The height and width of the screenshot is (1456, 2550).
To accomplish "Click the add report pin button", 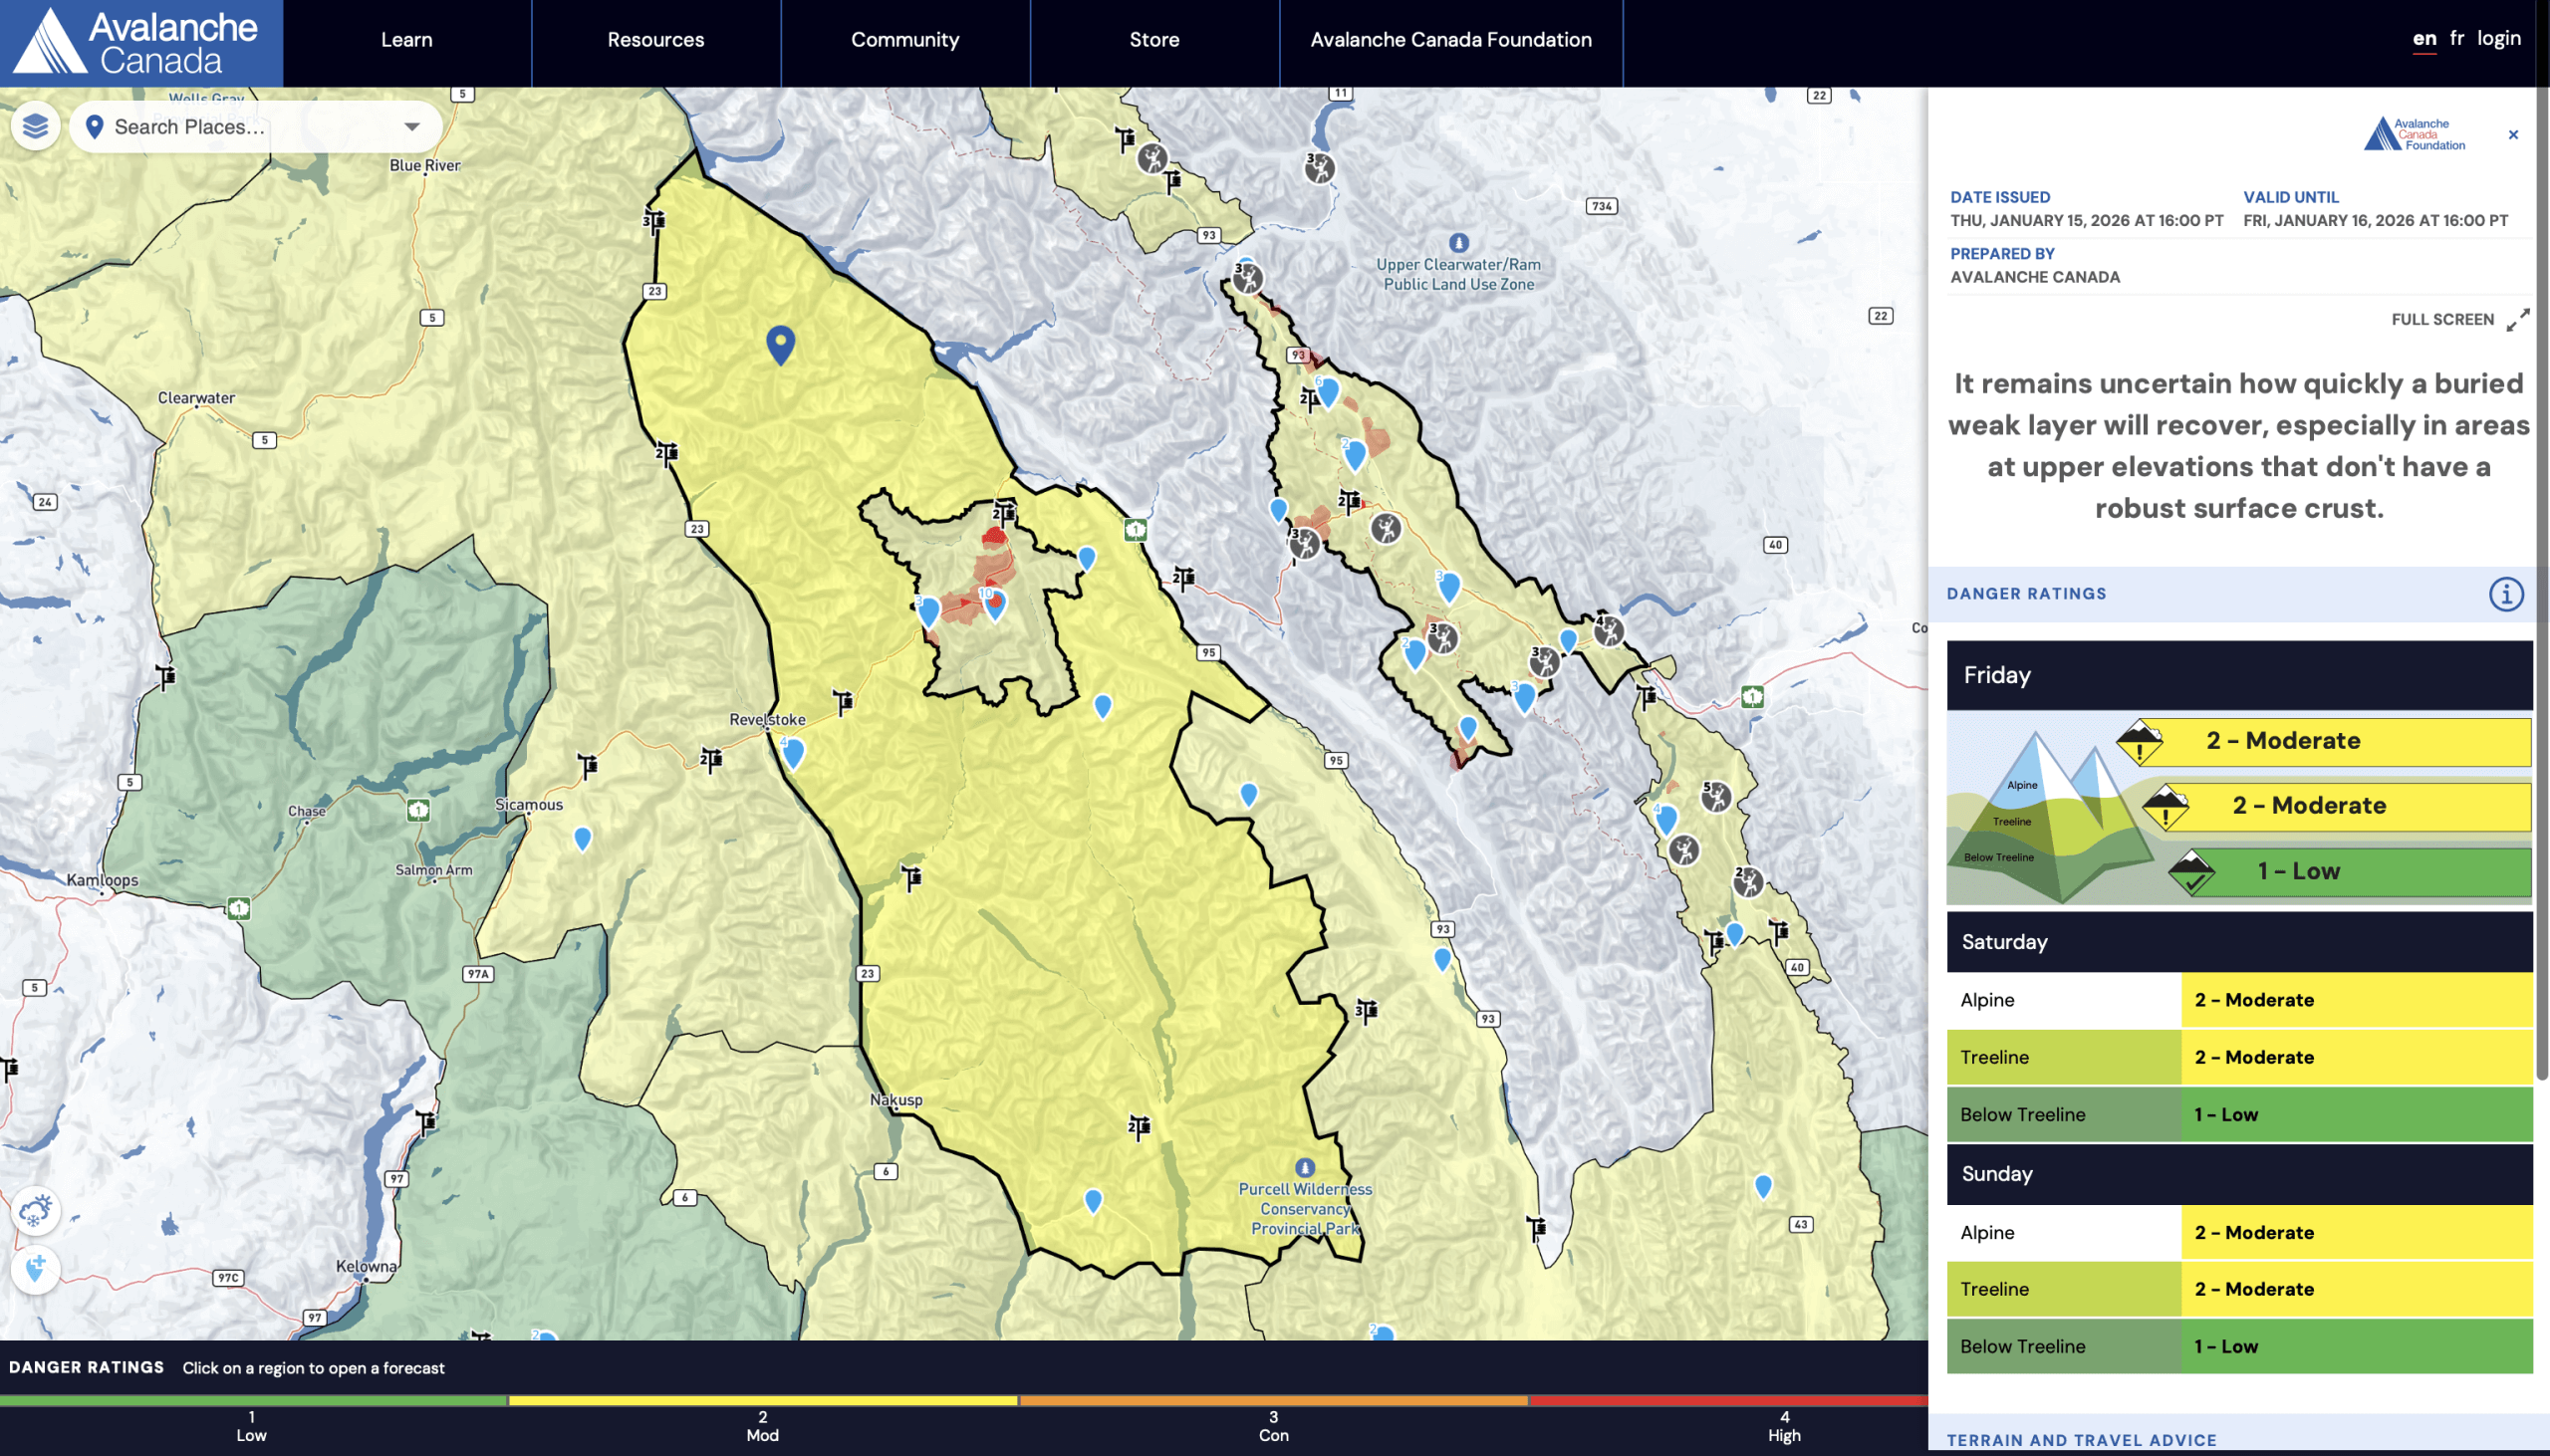I will (x=36, y=1270).
